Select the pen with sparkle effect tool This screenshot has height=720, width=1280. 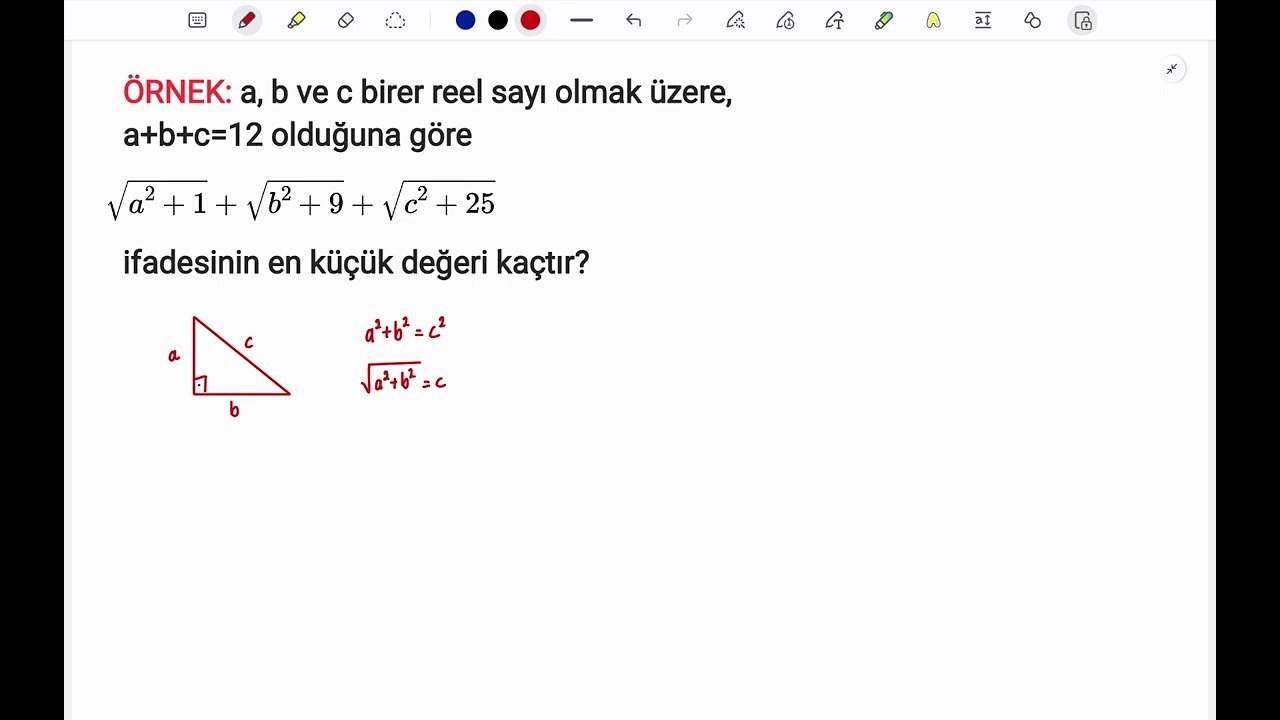tap(735, 20)
